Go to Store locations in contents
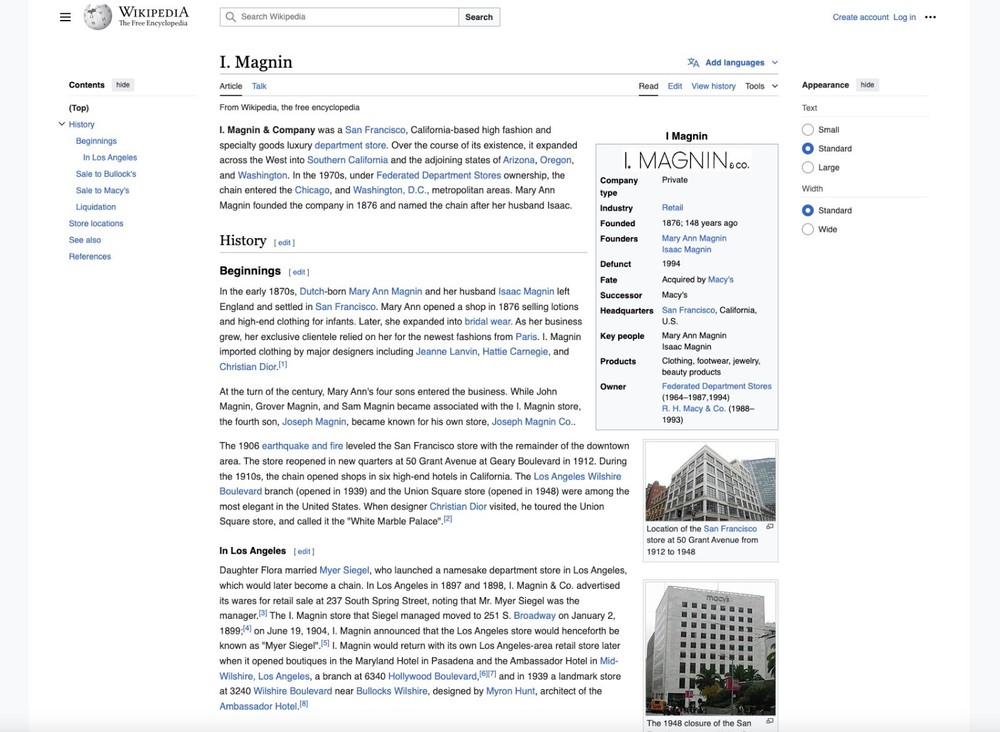This screenshot has height=732, width=1000. point(96,224)
